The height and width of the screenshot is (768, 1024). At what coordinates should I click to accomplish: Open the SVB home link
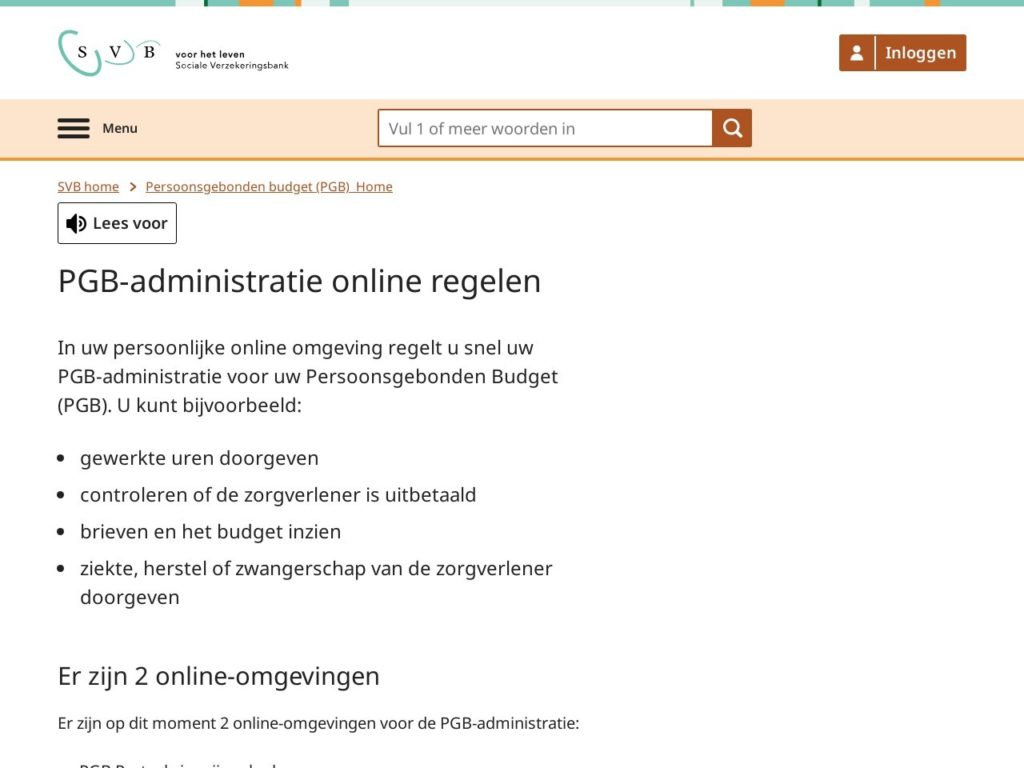click(x=88, y=186)
